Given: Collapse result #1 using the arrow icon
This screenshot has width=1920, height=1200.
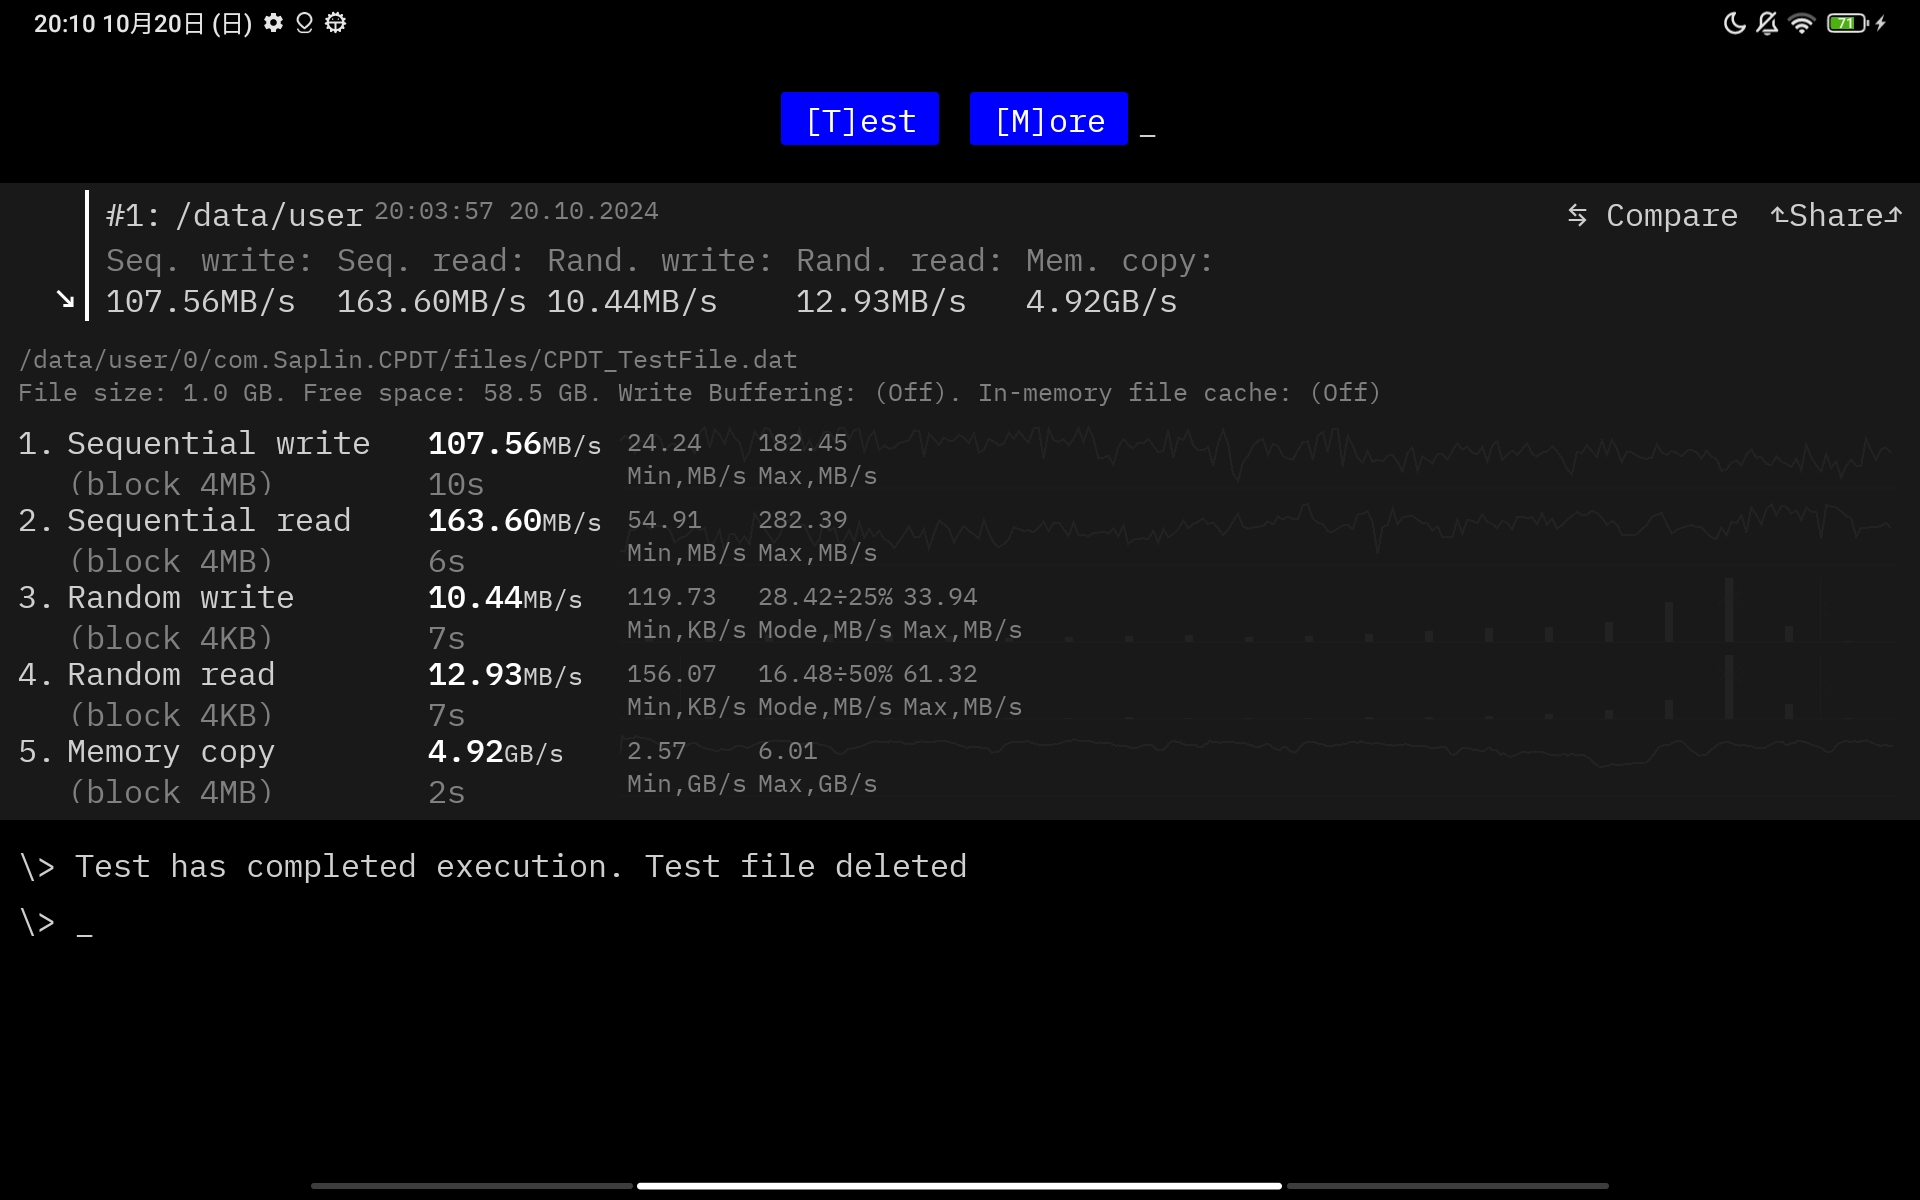Looking at the screenshot, I should tap(65, 299).
